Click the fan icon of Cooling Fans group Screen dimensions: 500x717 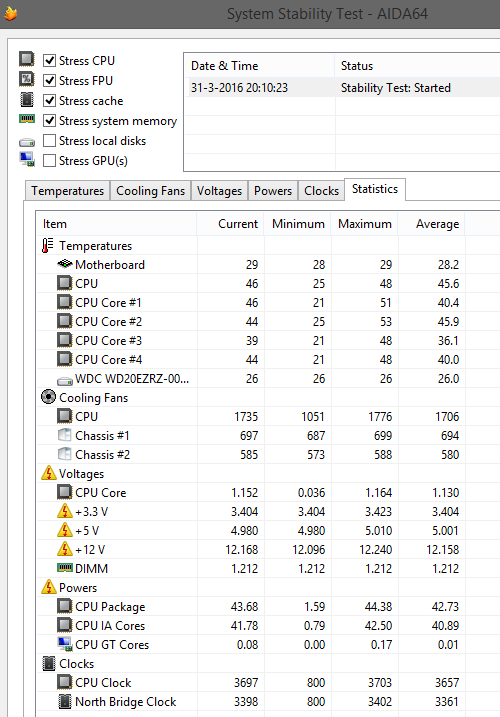point(48,397)
